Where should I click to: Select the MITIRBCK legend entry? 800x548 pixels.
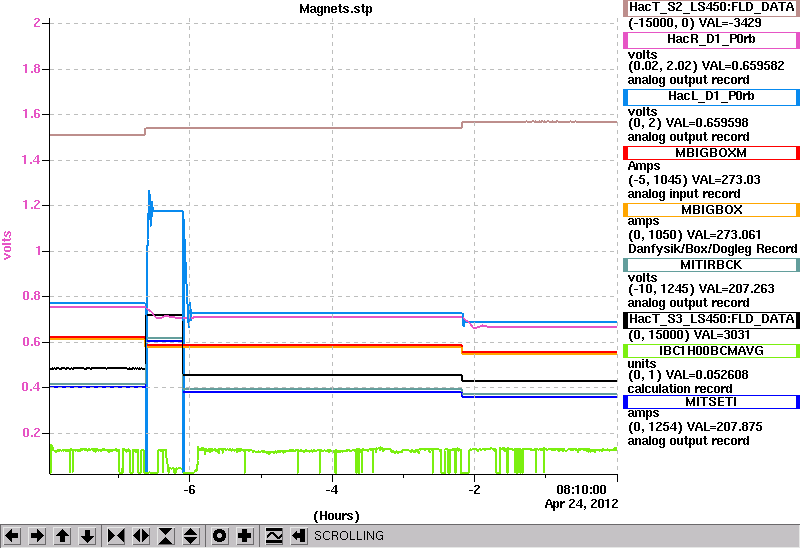[711, 265]
